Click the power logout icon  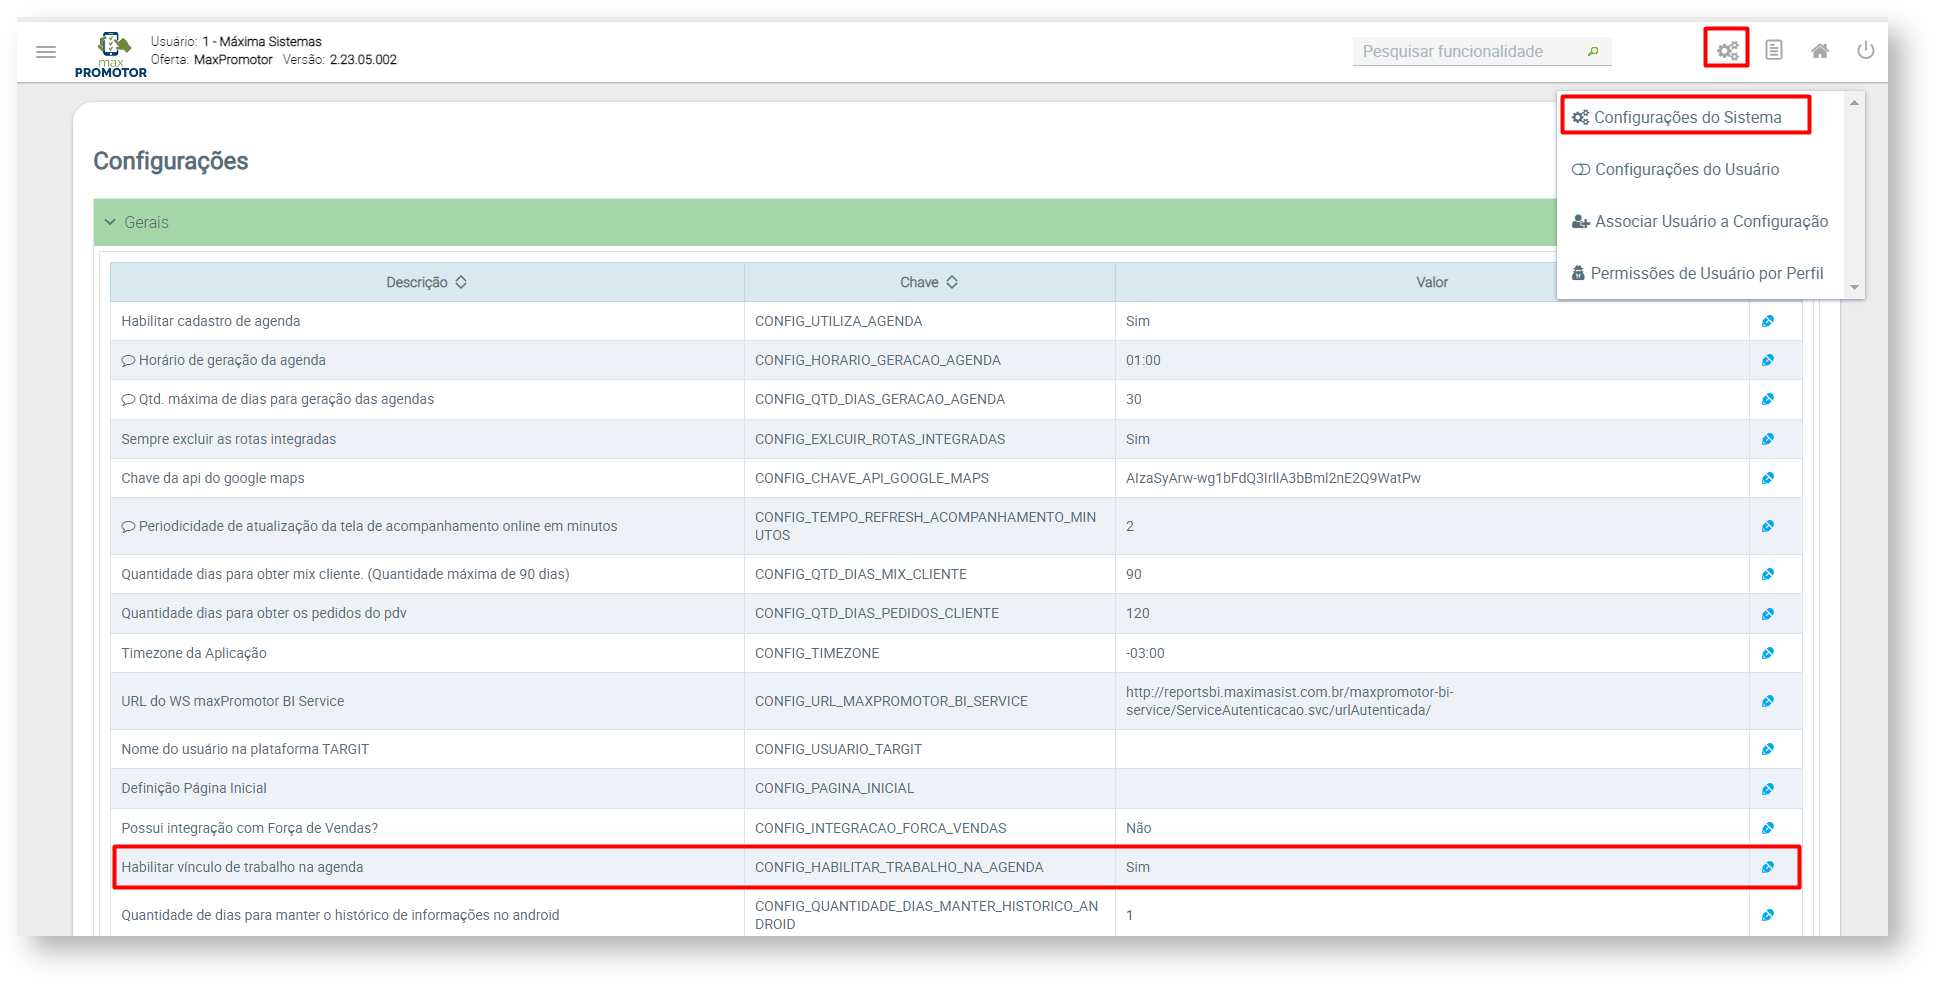(1865, 50)
